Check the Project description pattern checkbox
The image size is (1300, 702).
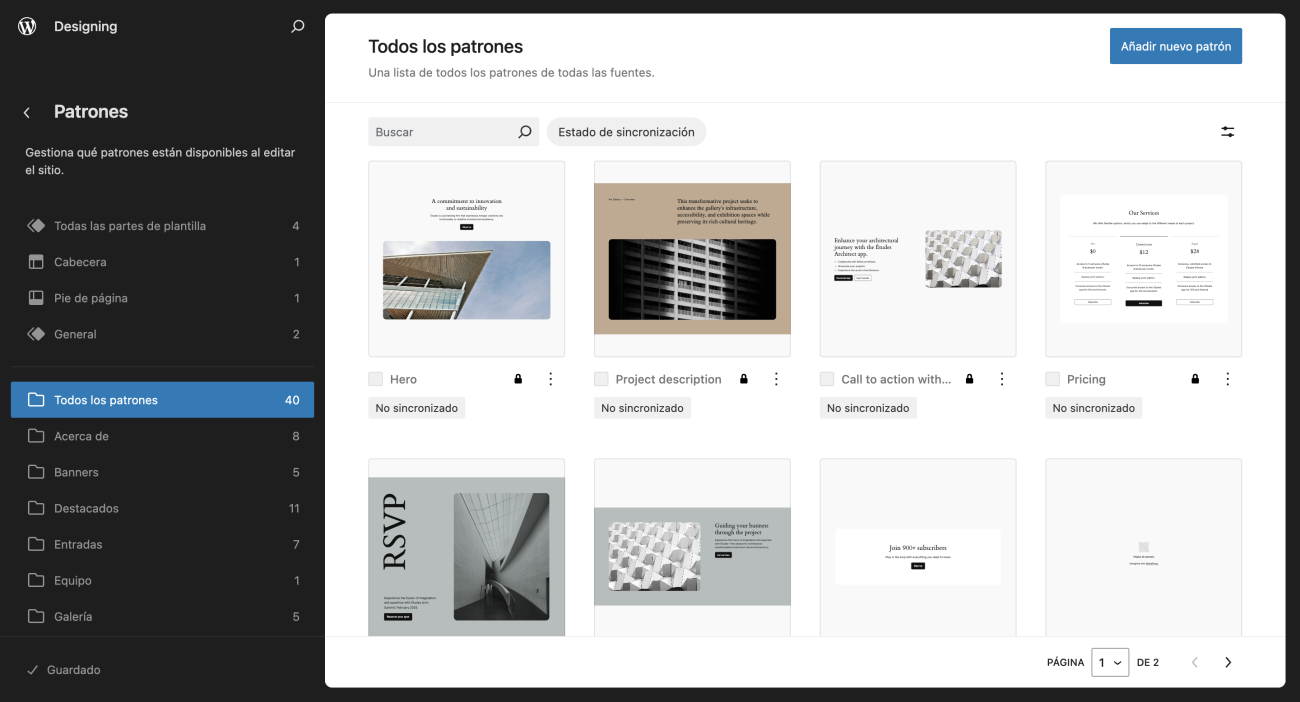pyautogui.click(x=601, y=379)
